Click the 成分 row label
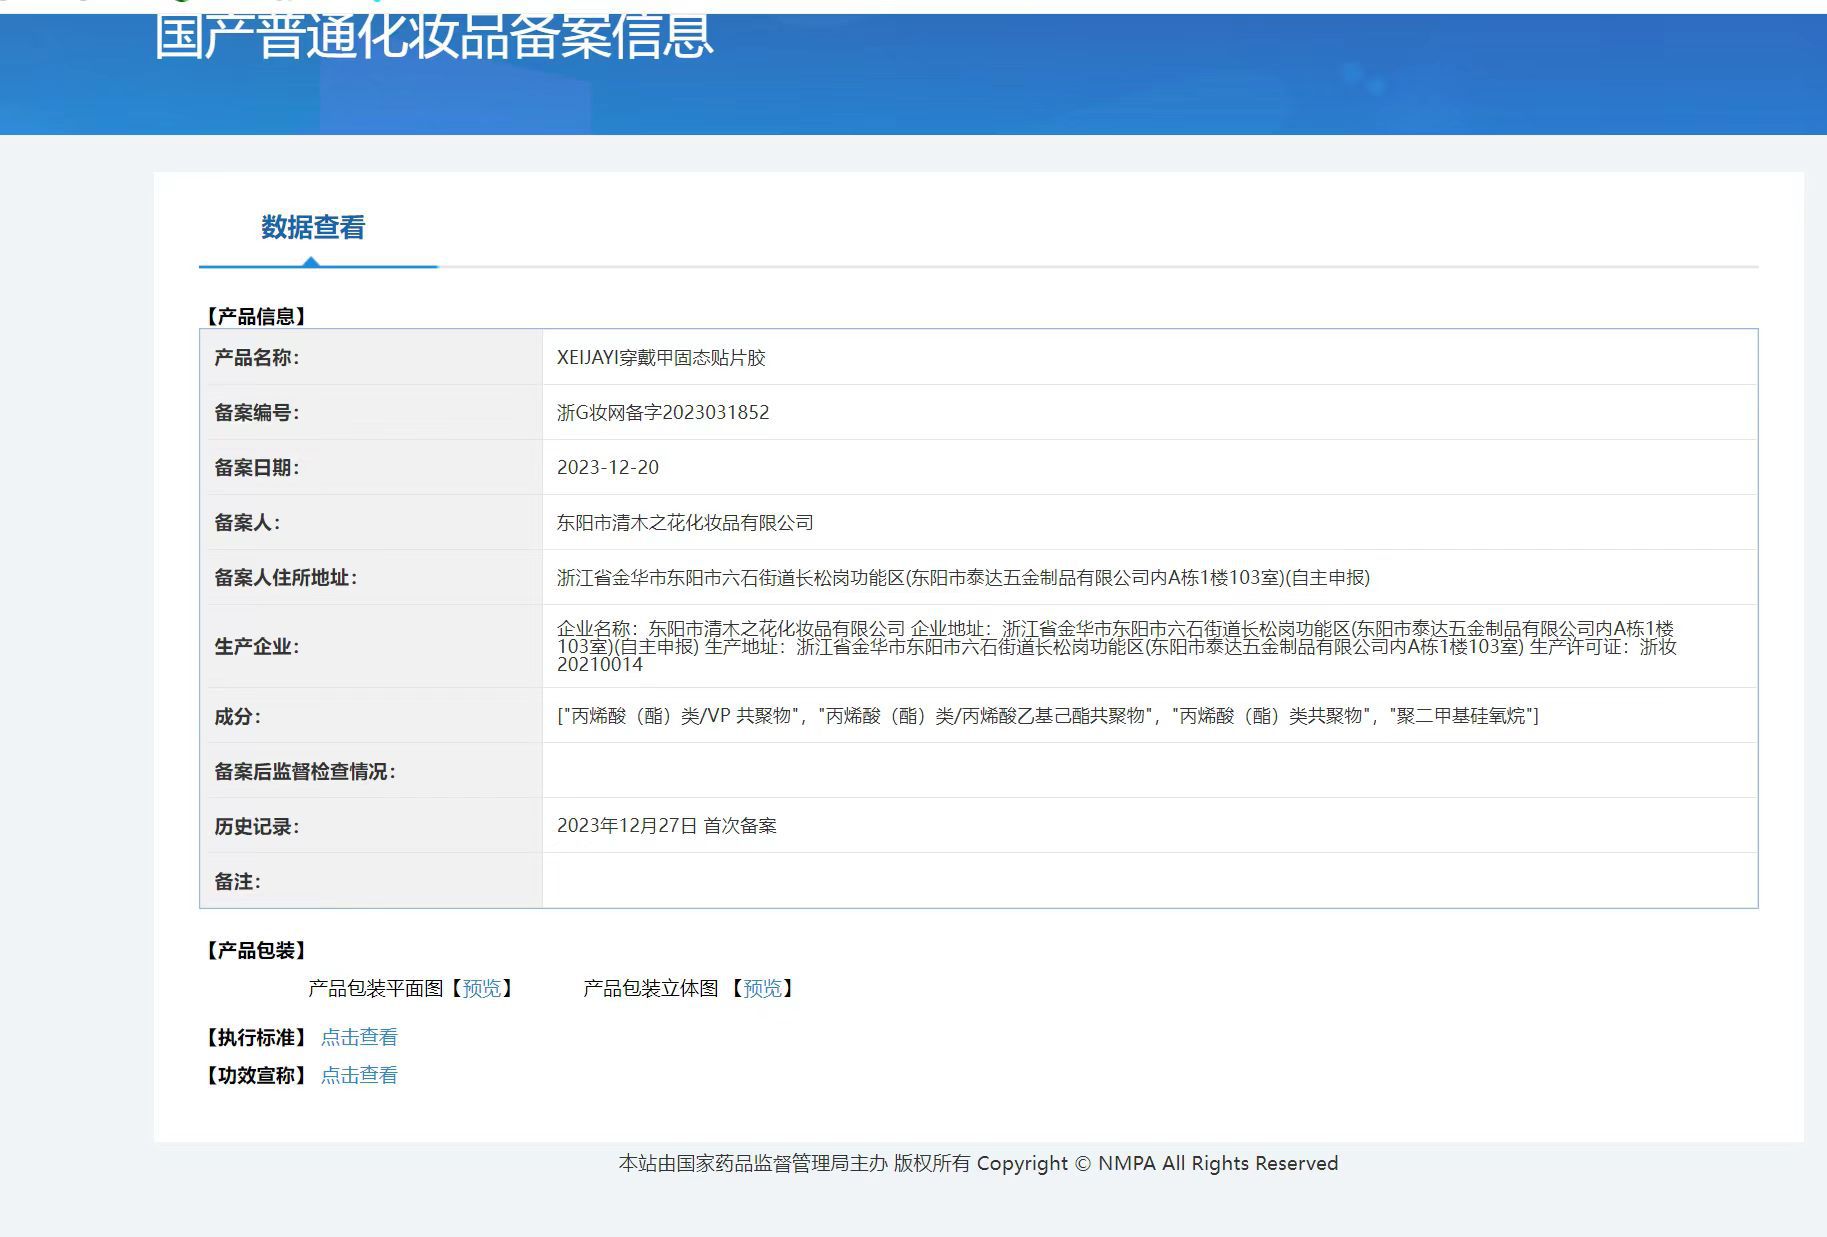The image size is (1827, 1237). (x=237, y=717)
